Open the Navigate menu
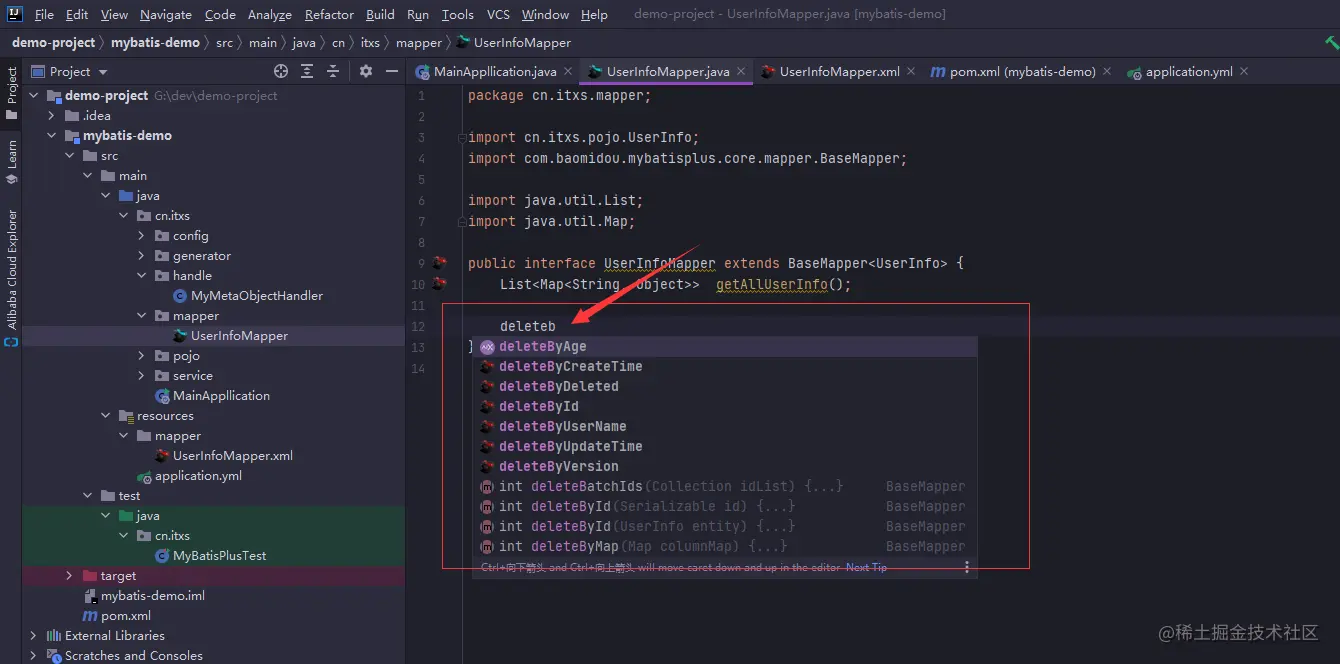This screenshot has width=1340, height=664. tap(166, 14)
